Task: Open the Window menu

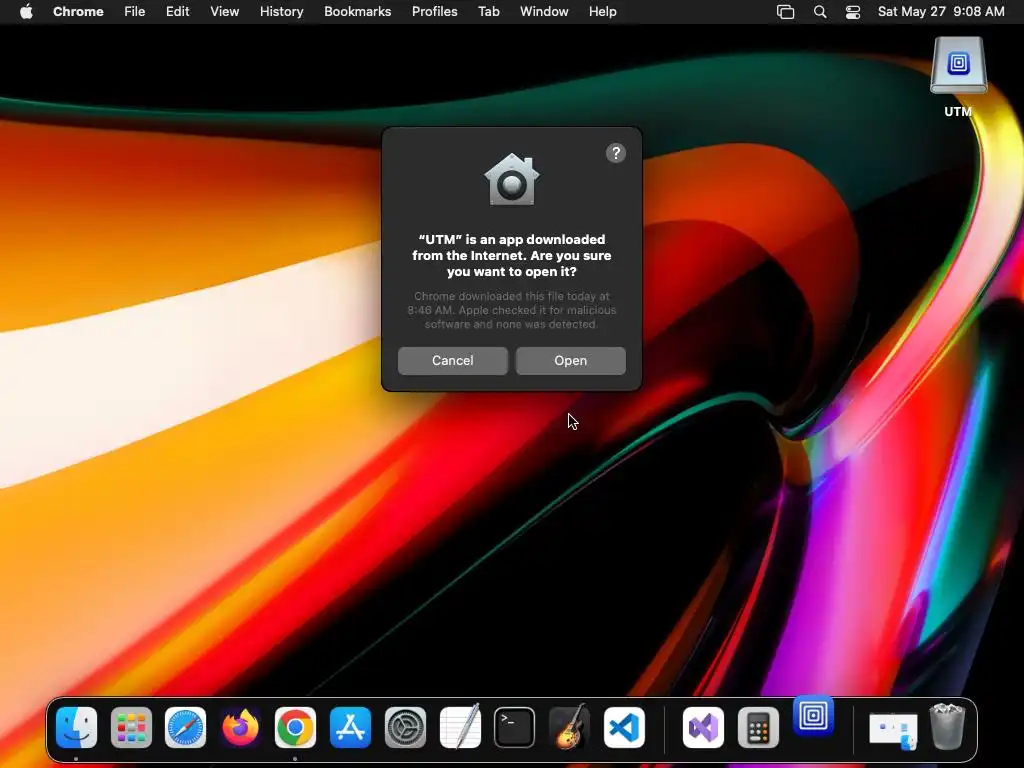Action: (544, 11)
